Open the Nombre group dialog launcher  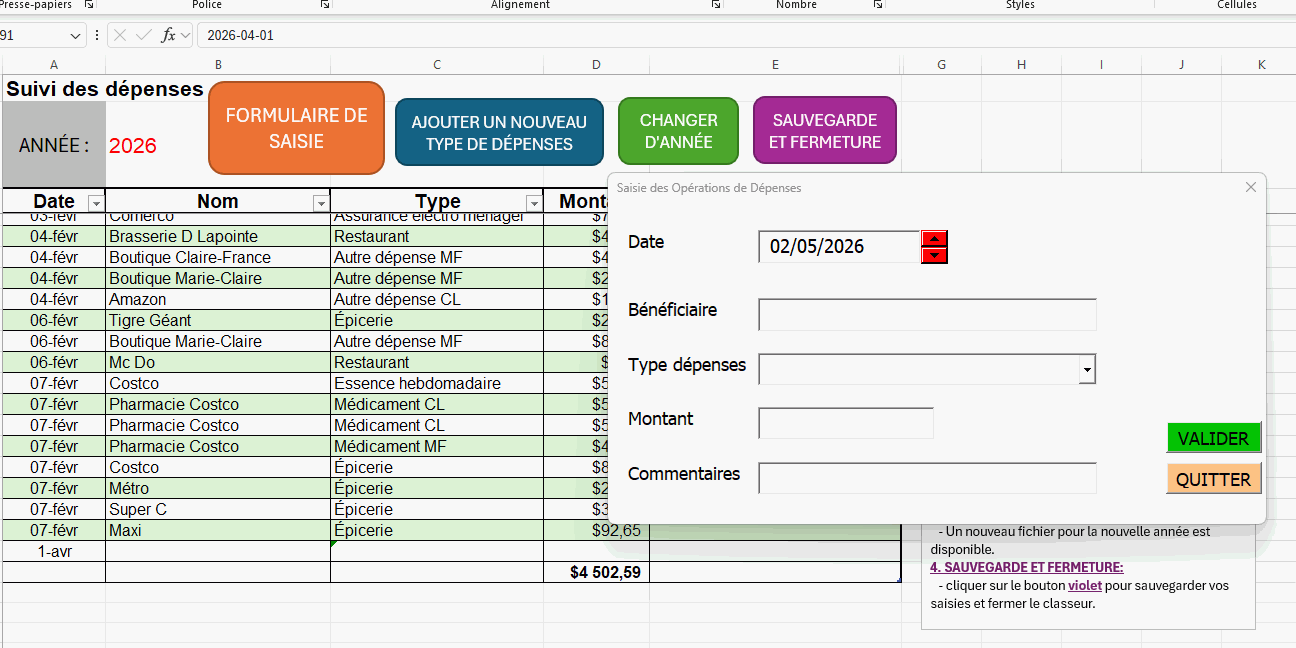pyautogui.click(x=877, y=5)
